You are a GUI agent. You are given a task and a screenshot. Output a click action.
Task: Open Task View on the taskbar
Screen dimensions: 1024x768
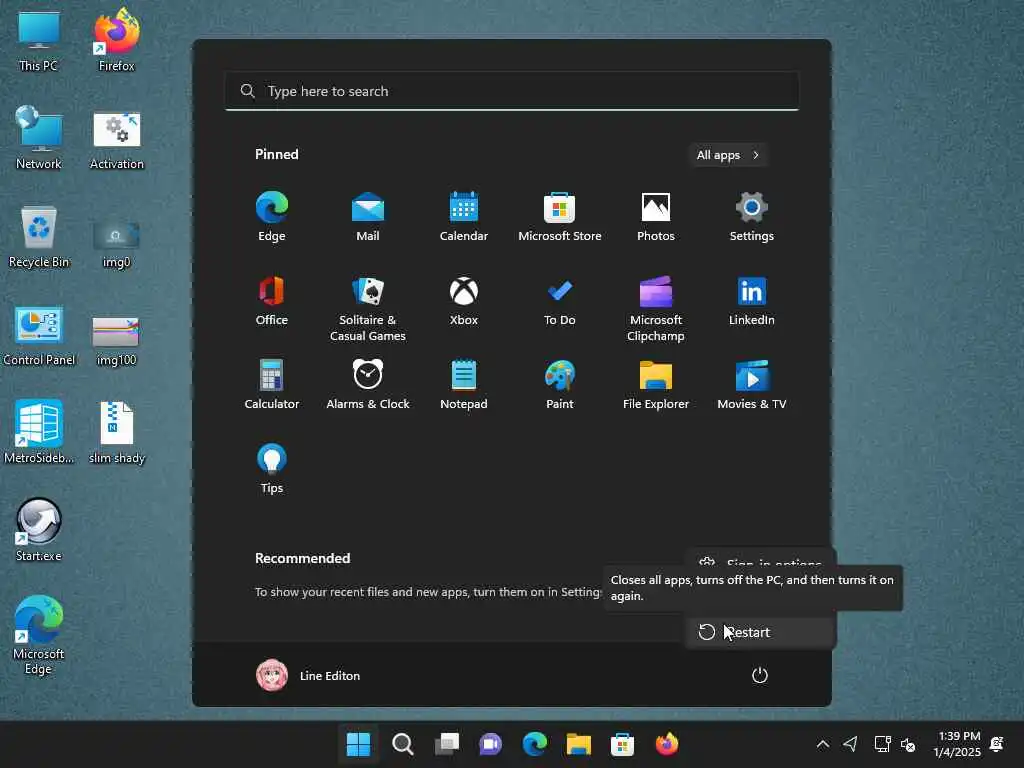[x=447, y=744]
